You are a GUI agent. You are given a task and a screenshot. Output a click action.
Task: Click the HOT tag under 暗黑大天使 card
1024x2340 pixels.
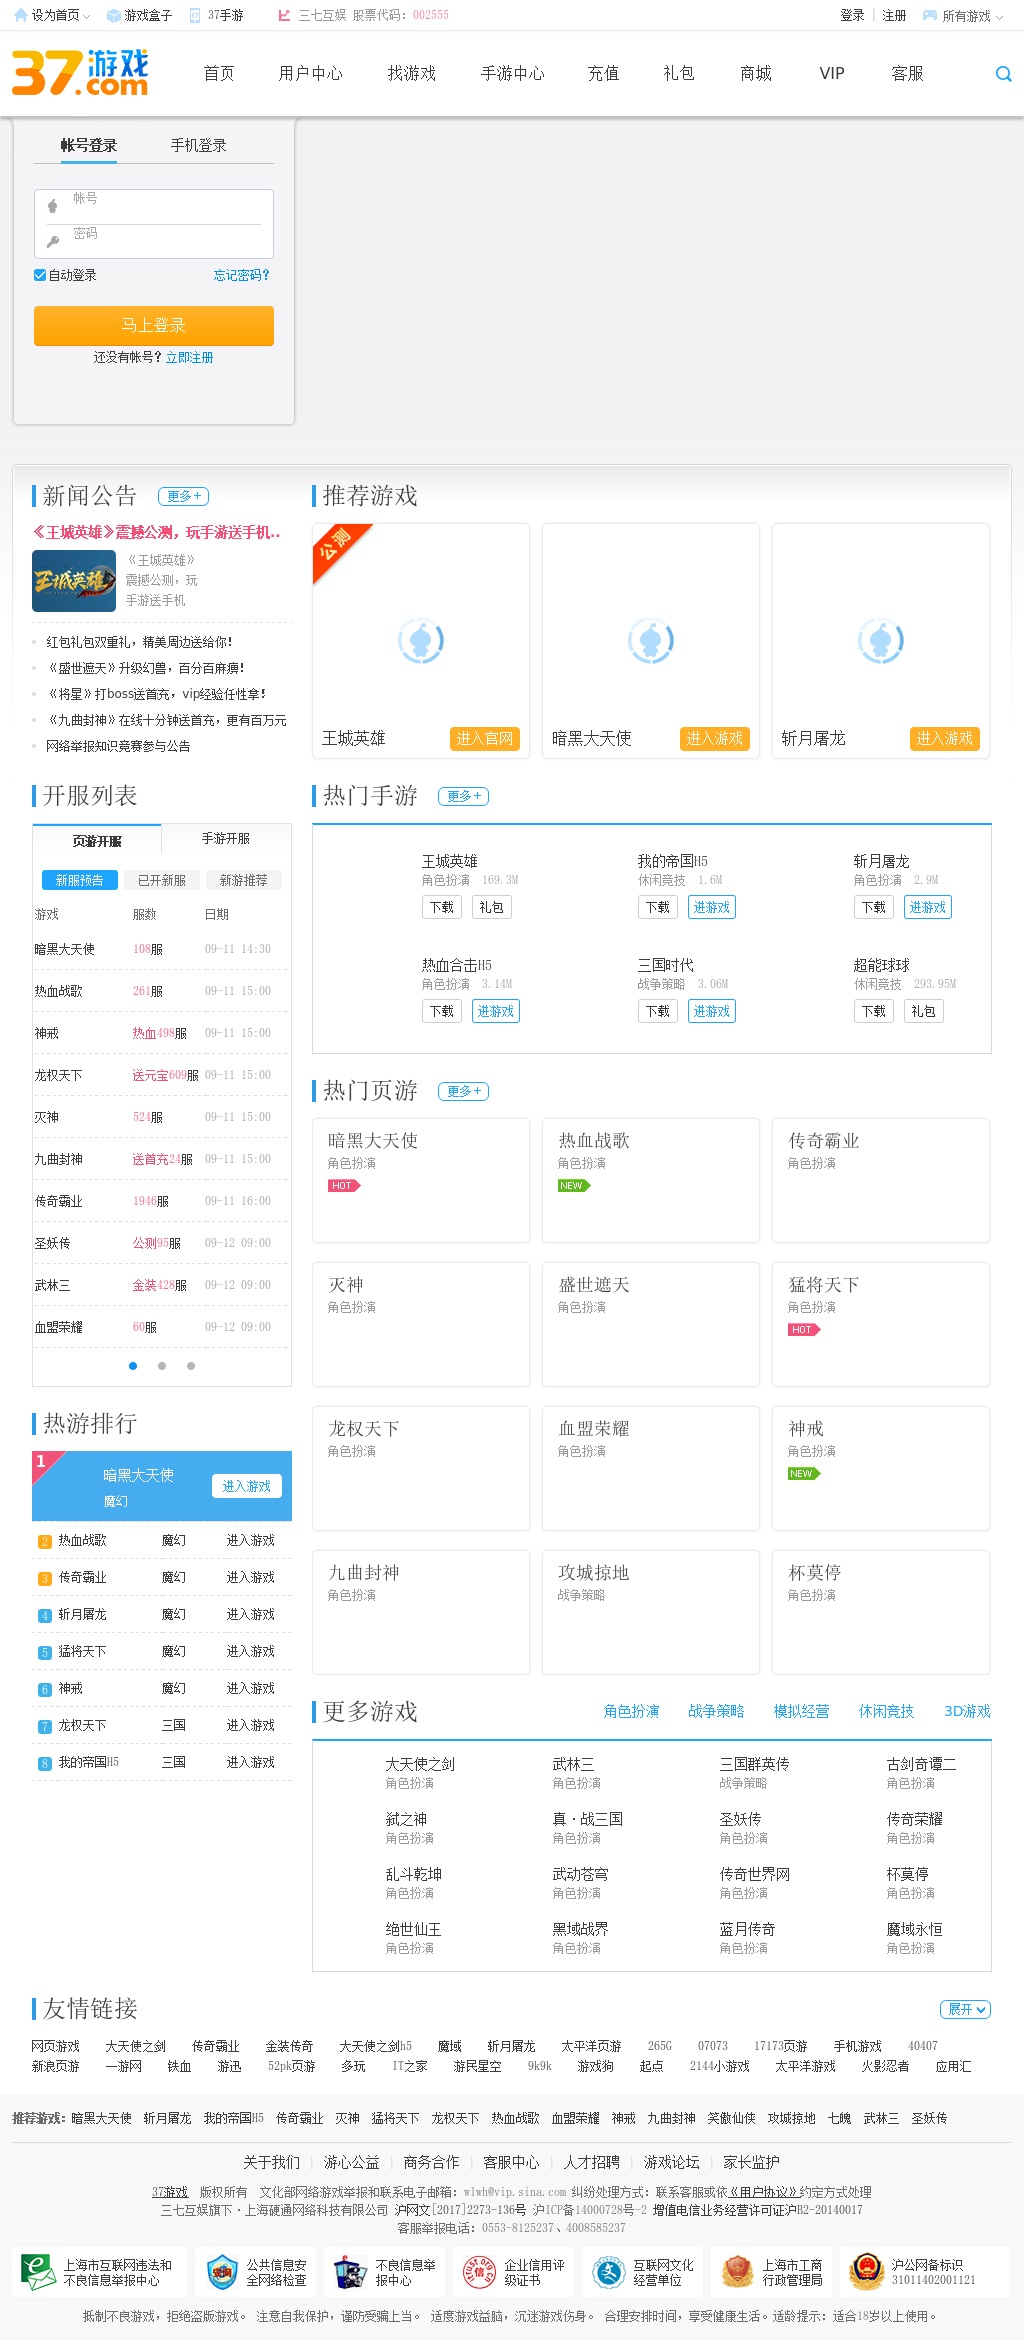343,1185
